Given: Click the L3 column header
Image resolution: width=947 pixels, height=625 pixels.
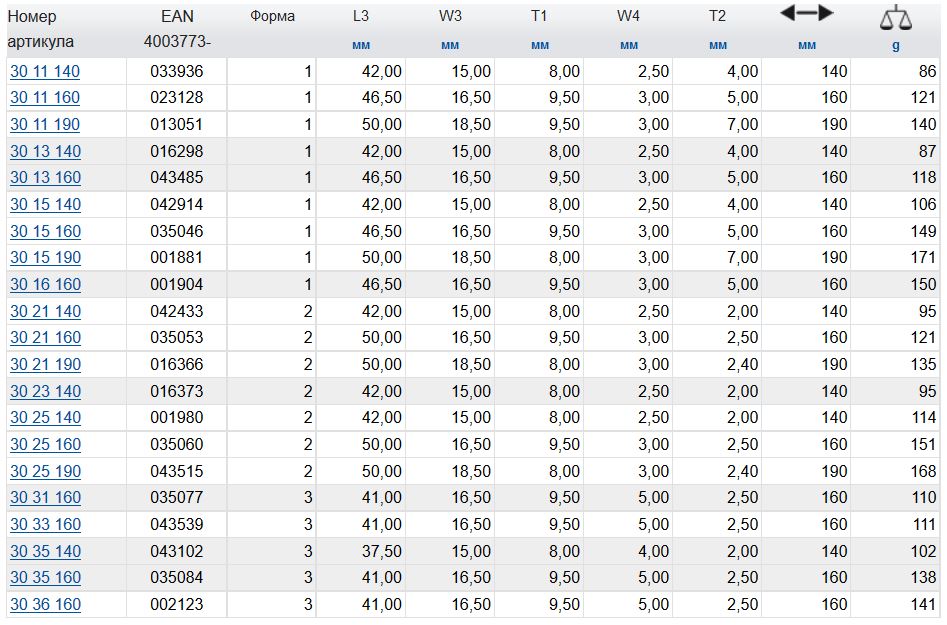Looking at the screenshot, I should (x=361, y=17).
